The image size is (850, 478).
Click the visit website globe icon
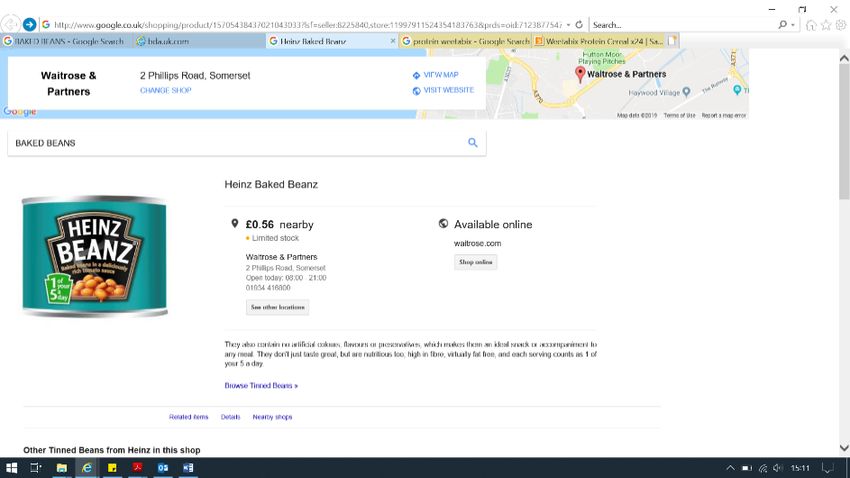tap(416, 91)
